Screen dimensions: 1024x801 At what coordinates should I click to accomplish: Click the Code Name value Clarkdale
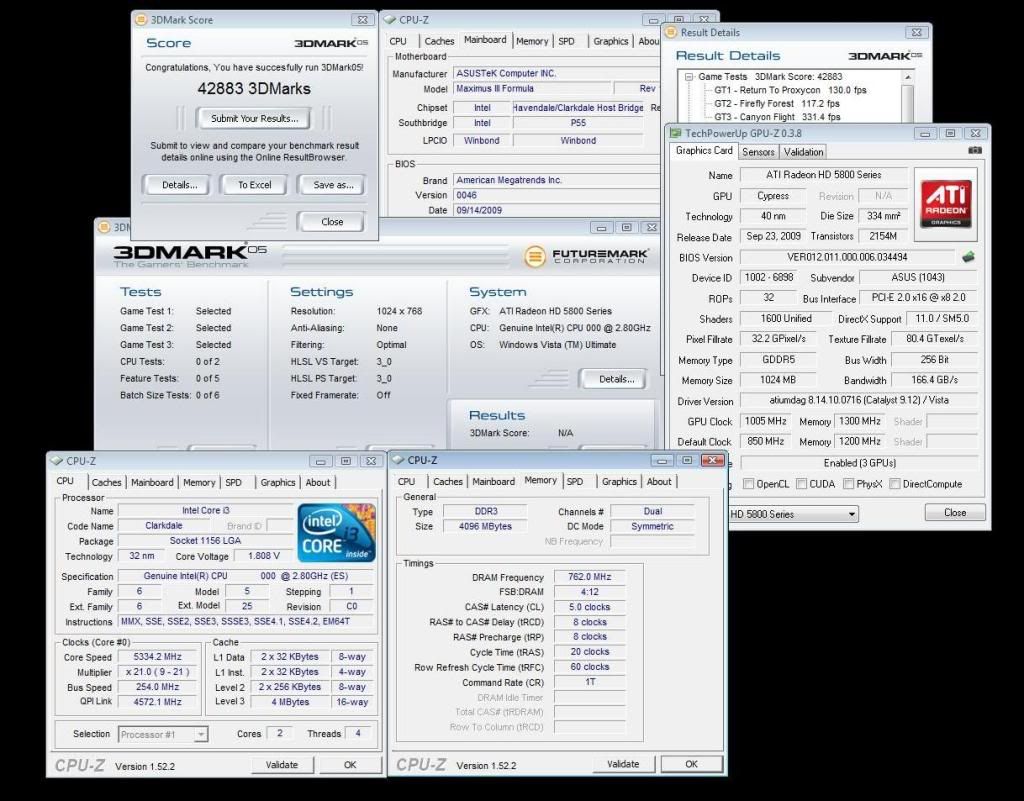164,526
